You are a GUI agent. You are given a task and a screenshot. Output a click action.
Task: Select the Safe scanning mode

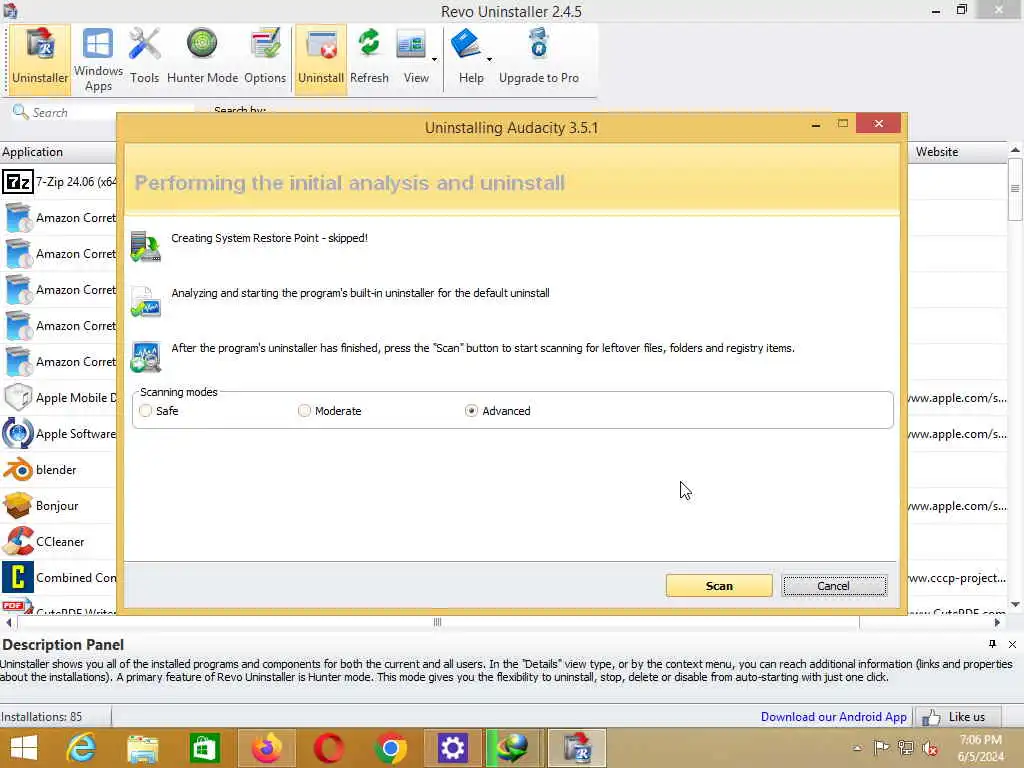[x=146, y=411]
